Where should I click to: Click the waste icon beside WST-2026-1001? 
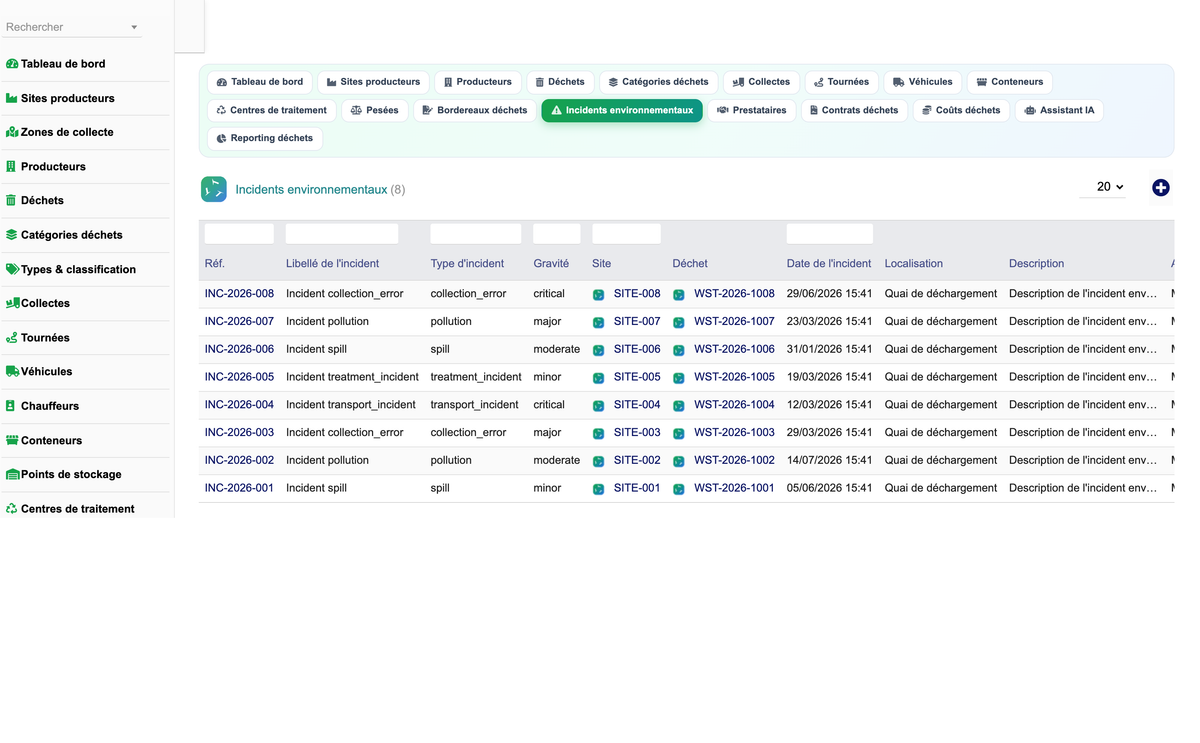679,489
